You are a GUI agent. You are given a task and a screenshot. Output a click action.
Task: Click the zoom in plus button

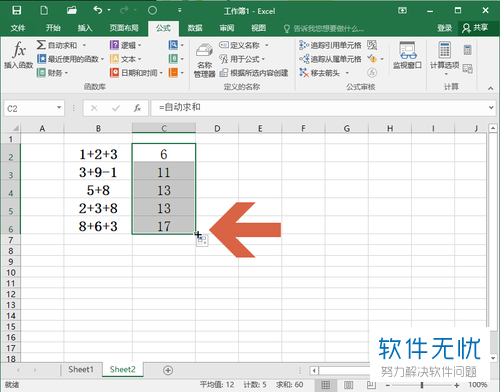point(457,385)
